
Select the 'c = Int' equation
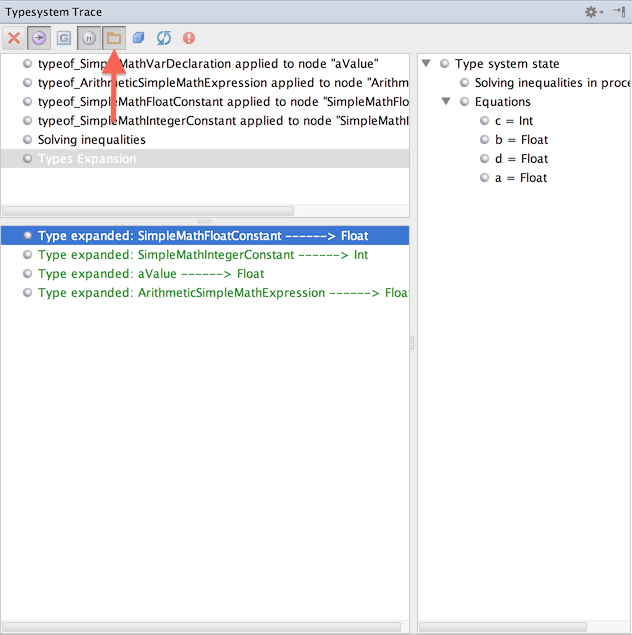[512, 121]
